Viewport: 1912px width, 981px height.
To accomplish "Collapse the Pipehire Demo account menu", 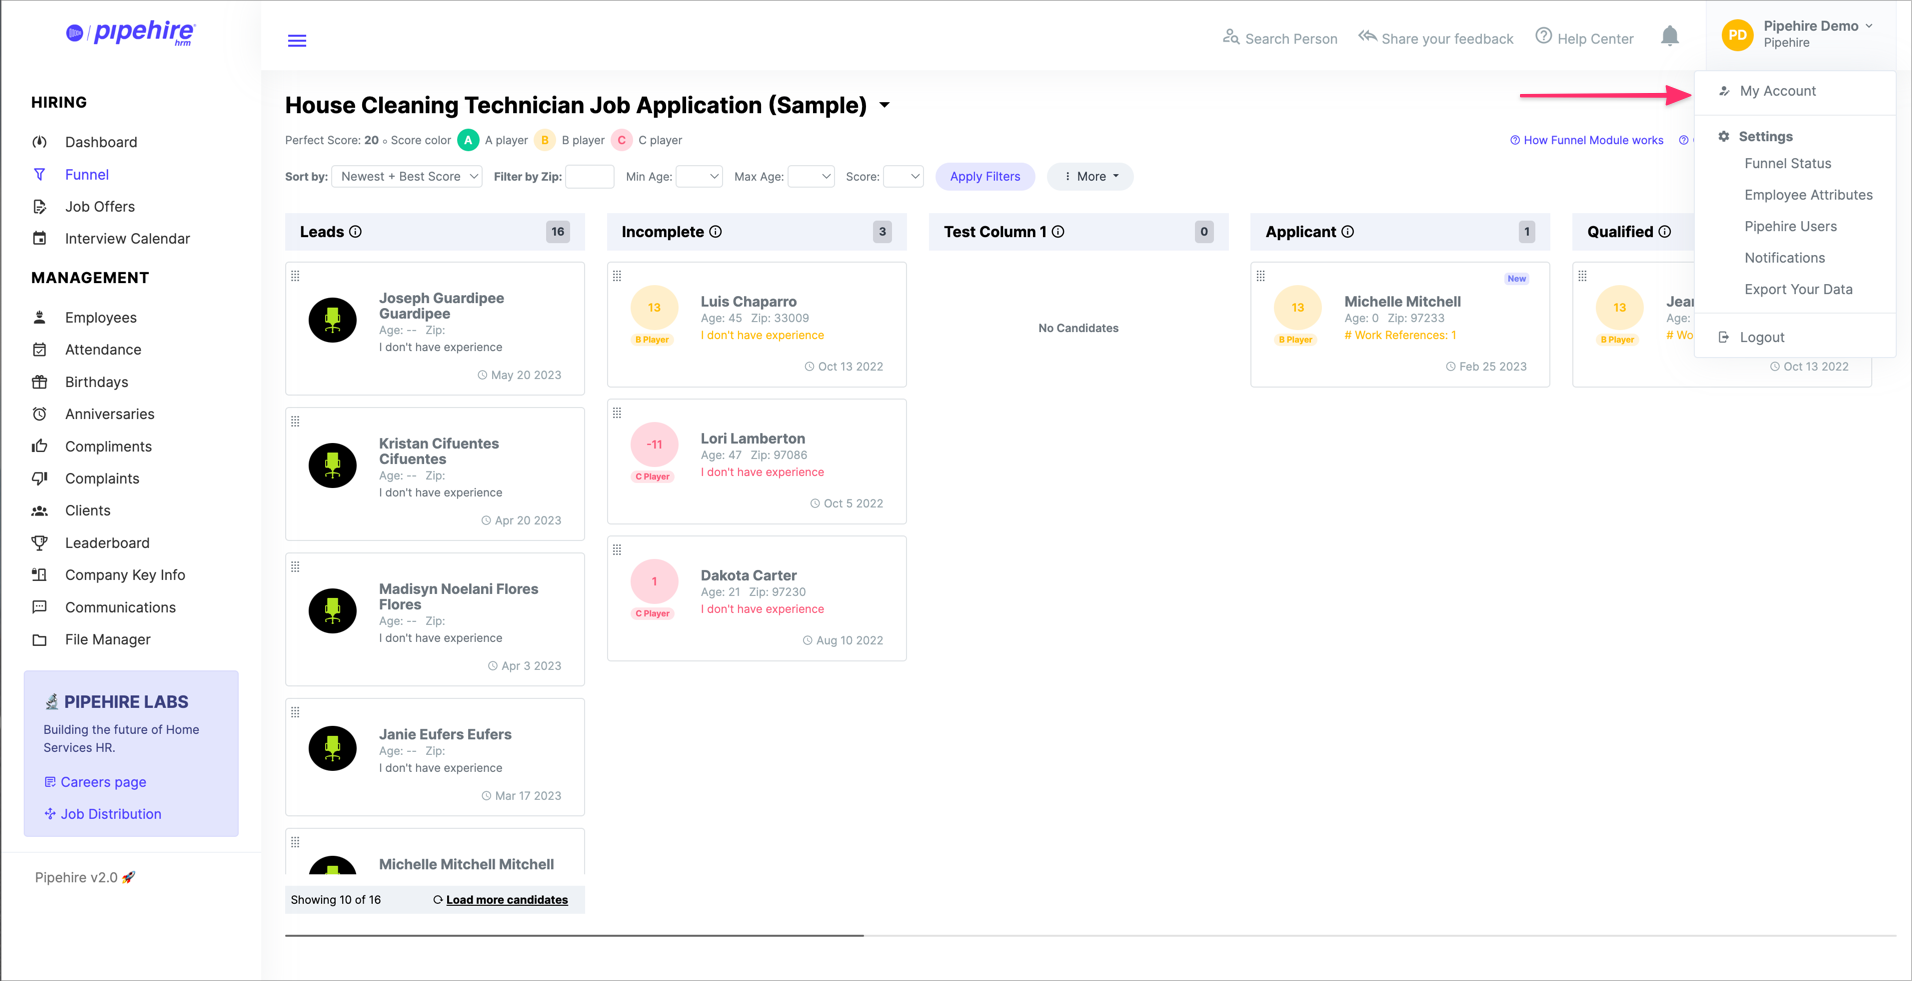I will 1818,34.
